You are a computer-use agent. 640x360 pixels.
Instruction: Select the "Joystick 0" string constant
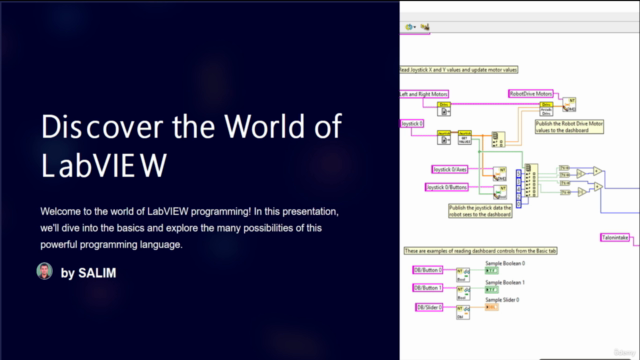411,123
